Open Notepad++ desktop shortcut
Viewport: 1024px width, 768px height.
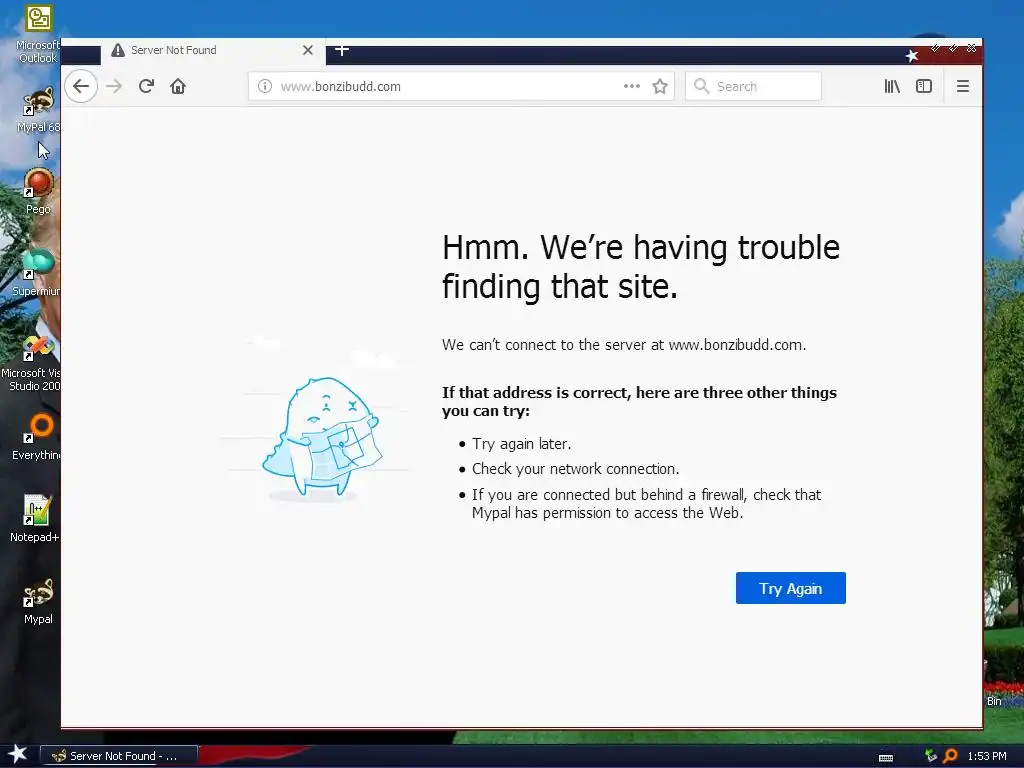35,519
